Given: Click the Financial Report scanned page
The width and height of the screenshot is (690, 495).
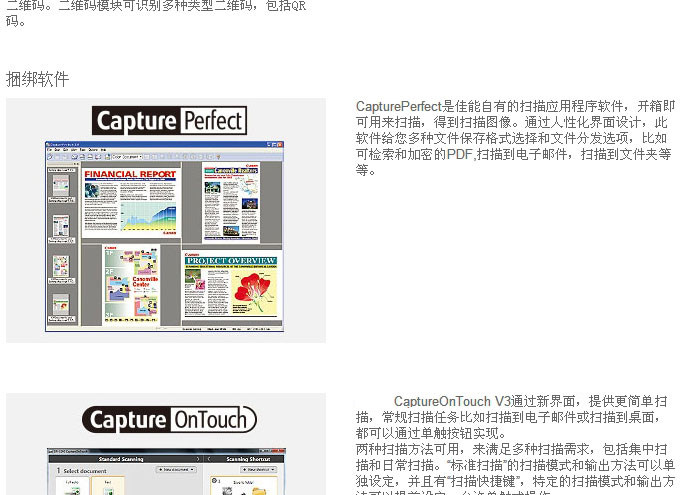Looking at the screenshot, I should pos(131,203).
